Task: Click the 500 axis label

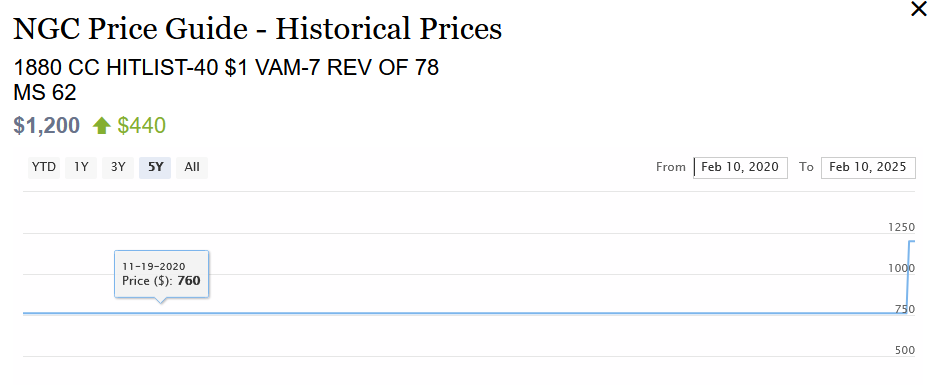Action: pyautogui.click(x=905, y=350)
